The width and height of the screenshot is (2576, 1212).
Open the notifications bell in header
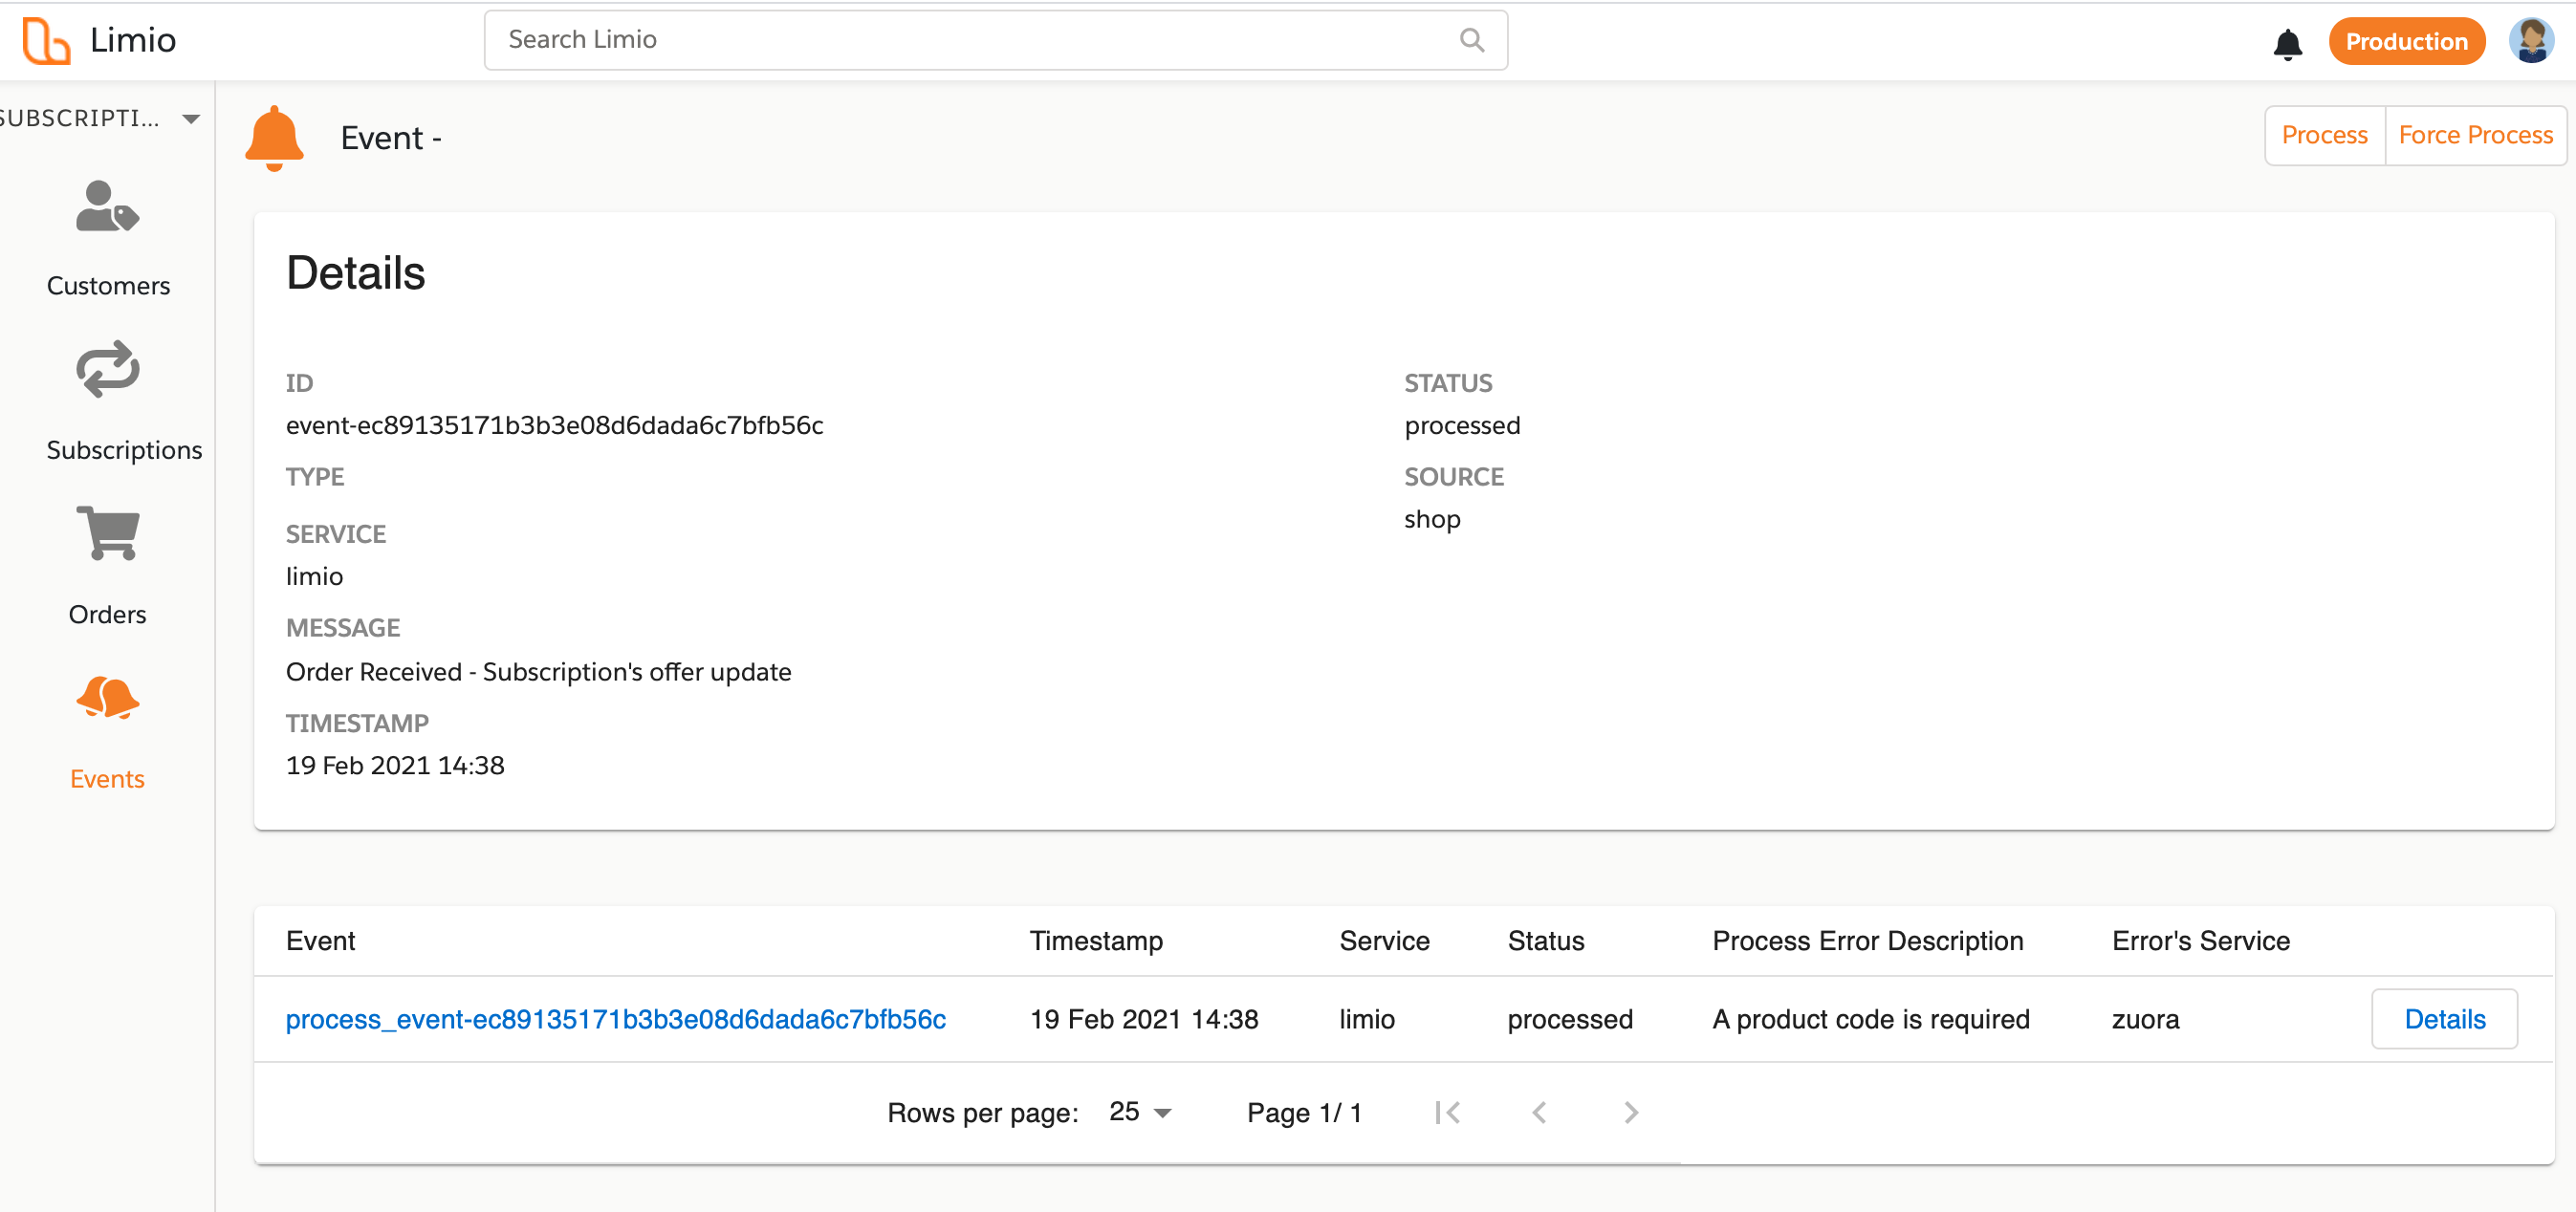tap(2287, 44)
